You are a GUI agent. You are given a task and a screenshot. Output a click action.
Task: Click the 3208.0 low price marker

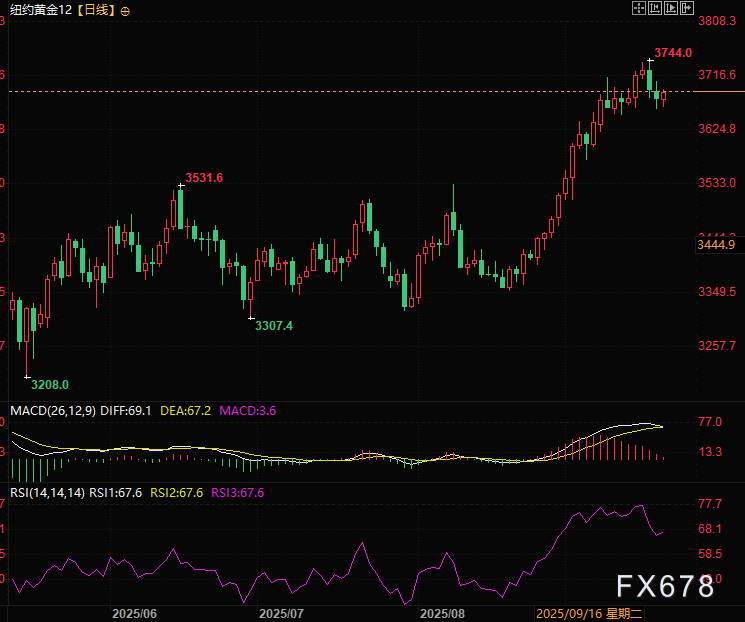(49, 384)
